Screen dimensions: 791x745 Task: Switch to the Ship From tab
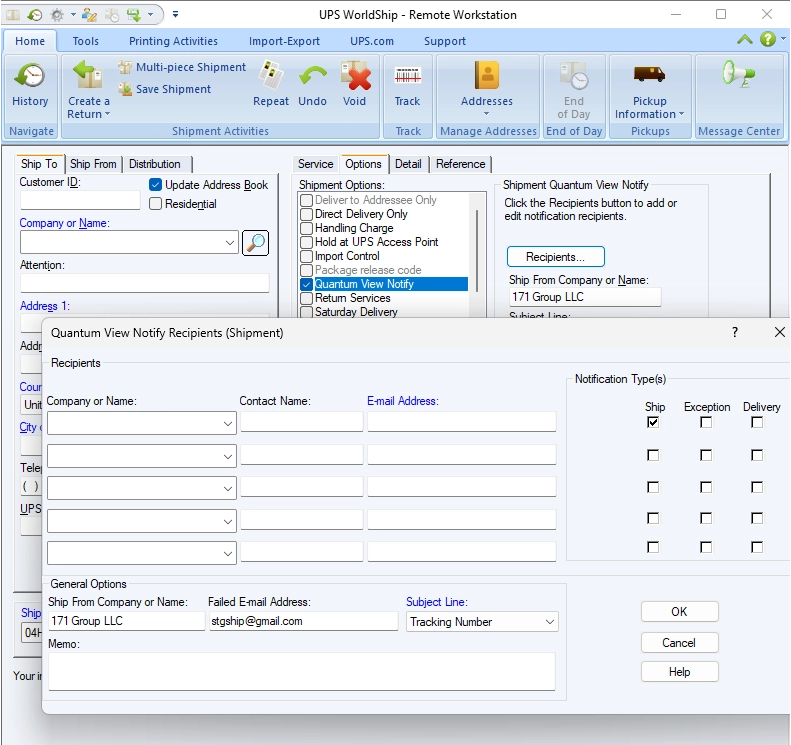93,164
